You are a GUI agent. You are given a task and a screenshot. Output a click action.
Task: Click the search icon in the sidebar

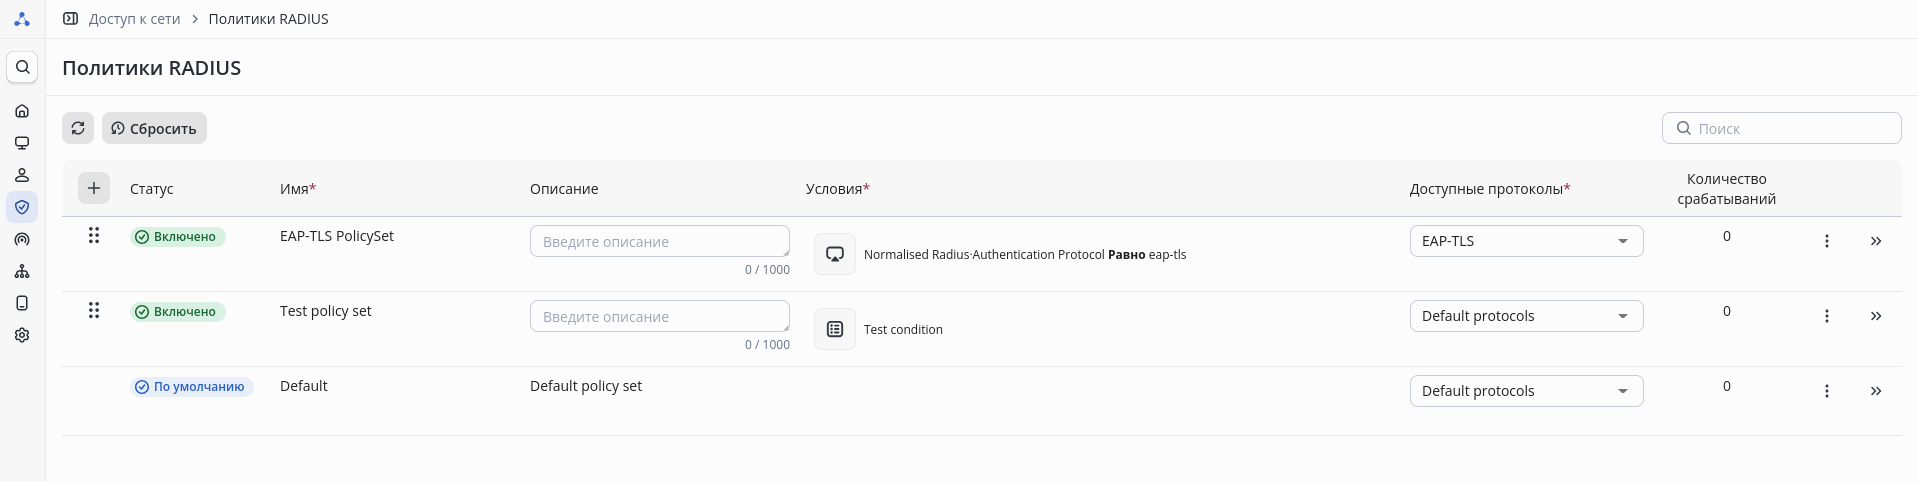pos(22,67)
